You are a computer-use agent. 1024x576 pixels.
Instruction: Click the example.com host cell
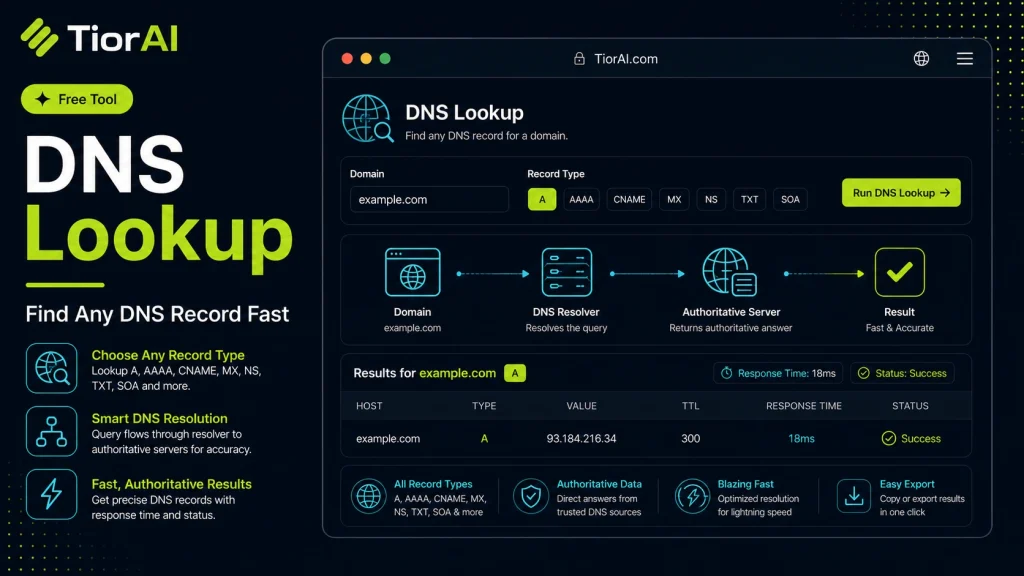(388, 438)
